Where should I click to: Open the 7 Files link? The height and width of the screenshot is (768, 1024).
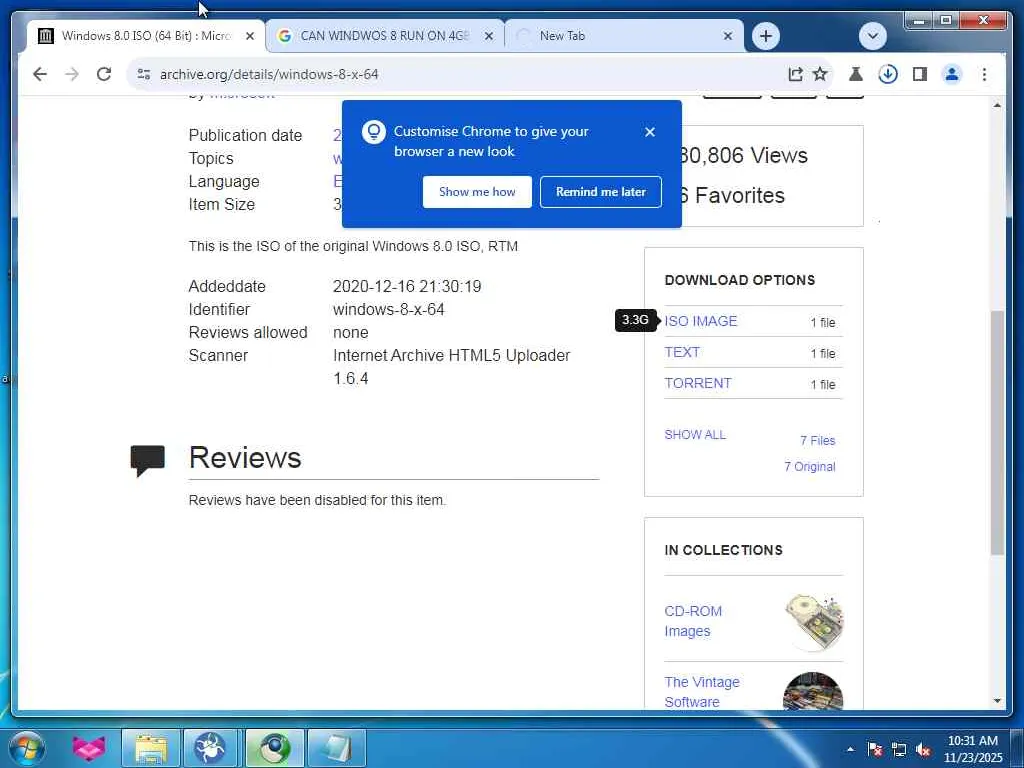(818, 441)
